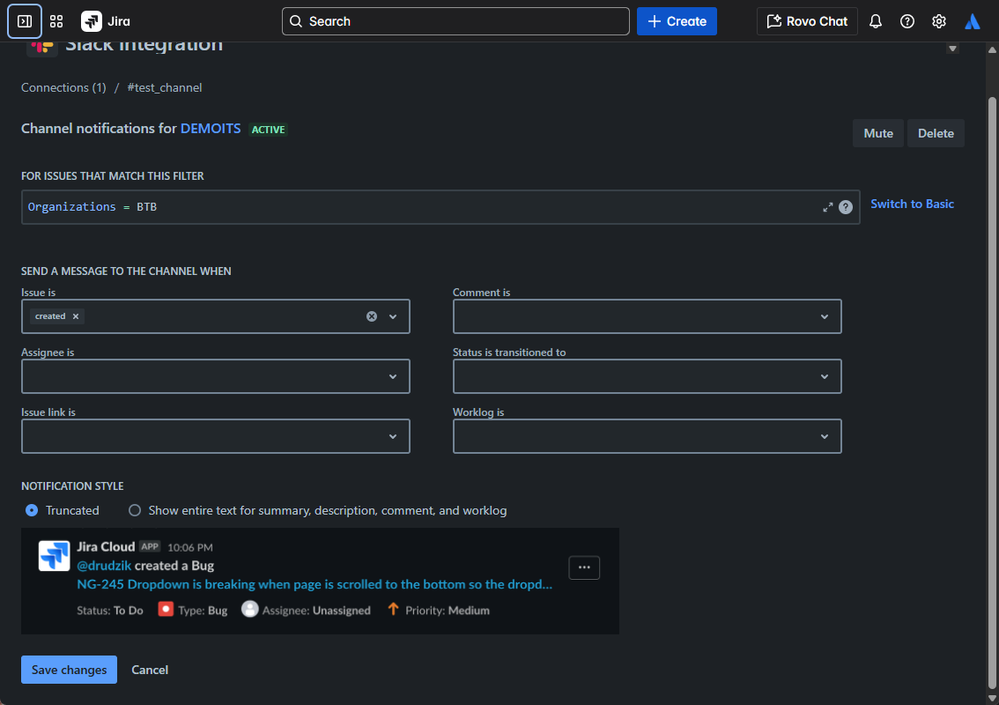Toggle the sidebar panel icon

[x=25, y=21]
